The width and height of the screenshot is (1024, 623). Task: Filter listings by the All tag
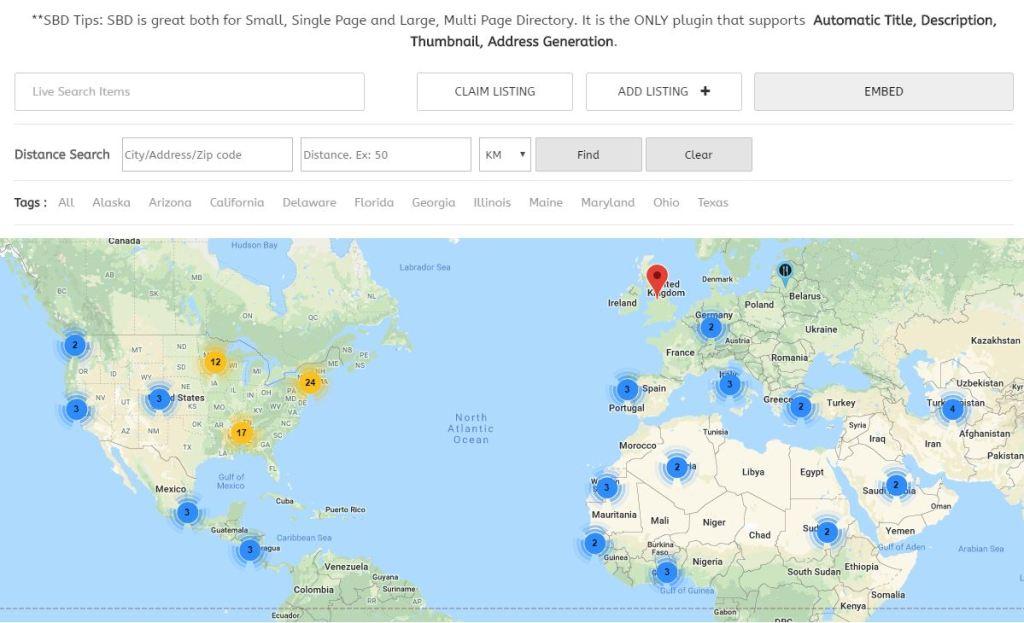coord(66,202)
